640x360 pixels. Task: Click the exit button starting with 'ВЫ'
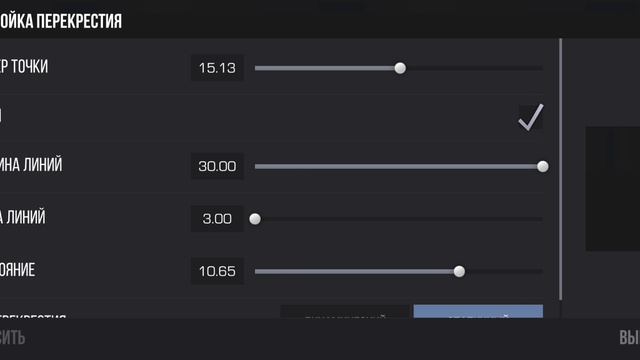(x=629, y=338)
